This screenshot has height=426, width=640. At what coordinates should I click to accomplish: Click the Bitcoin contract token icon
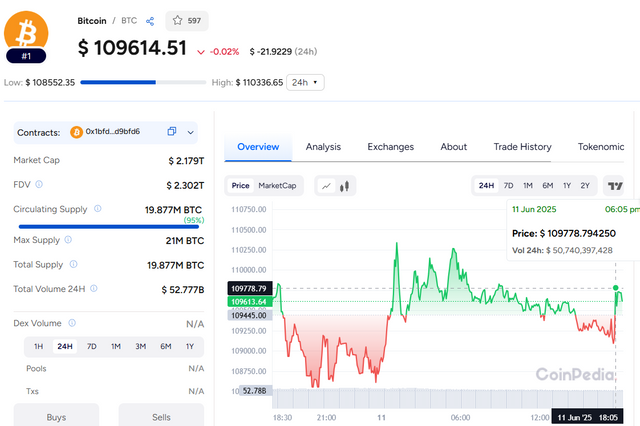[x=76, y=132]
